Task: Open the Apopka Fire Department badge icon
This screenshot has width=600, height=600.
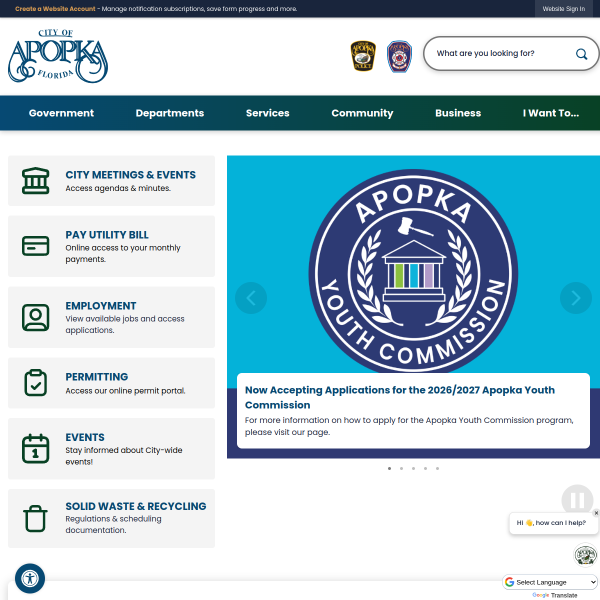Action: pos(399,56)
